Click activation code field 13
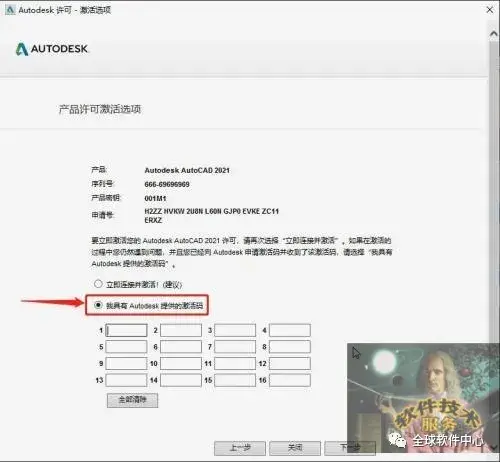This screenshot has width=500, height=462. pos(126,380)
